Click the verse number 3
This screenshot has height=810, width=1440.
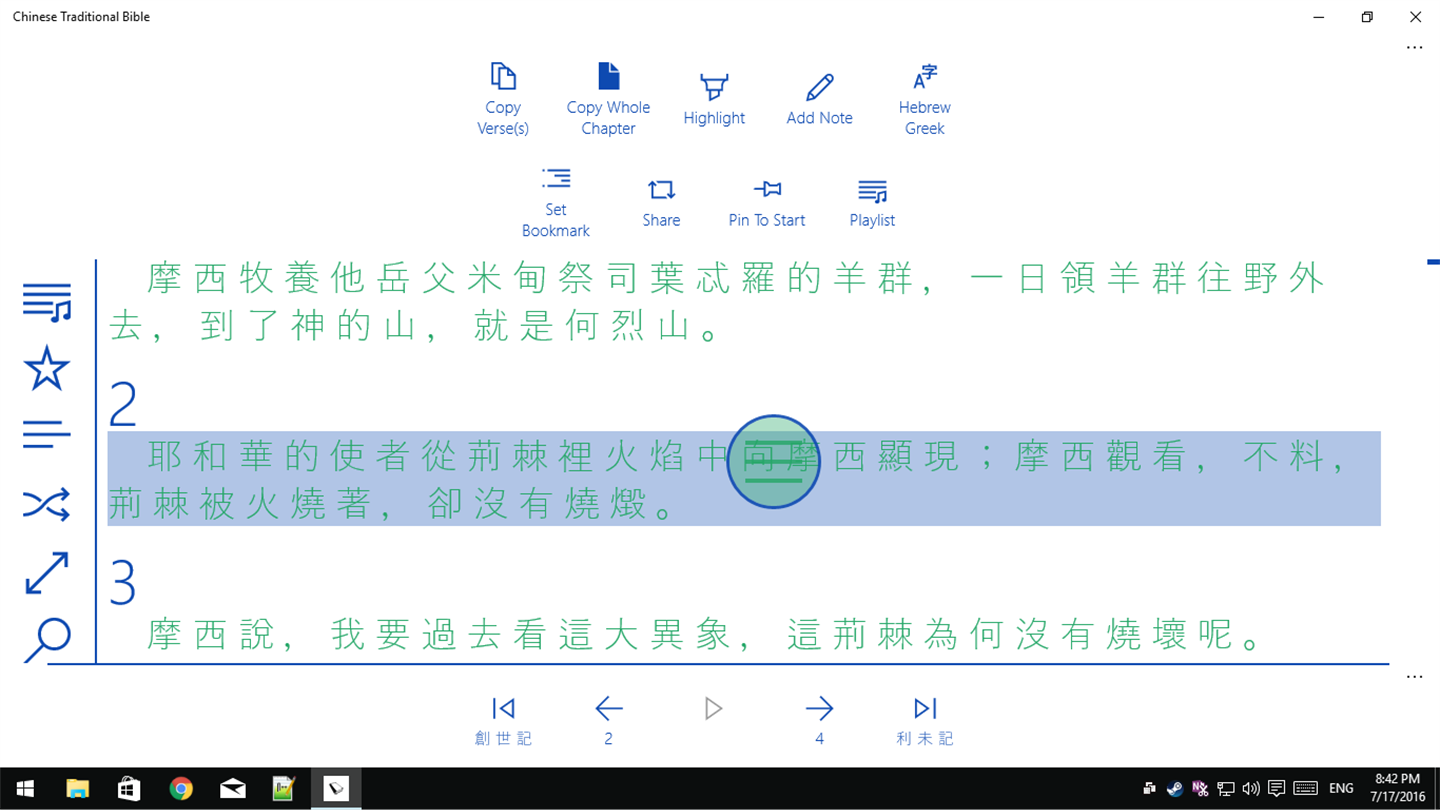tap(122, 583)
